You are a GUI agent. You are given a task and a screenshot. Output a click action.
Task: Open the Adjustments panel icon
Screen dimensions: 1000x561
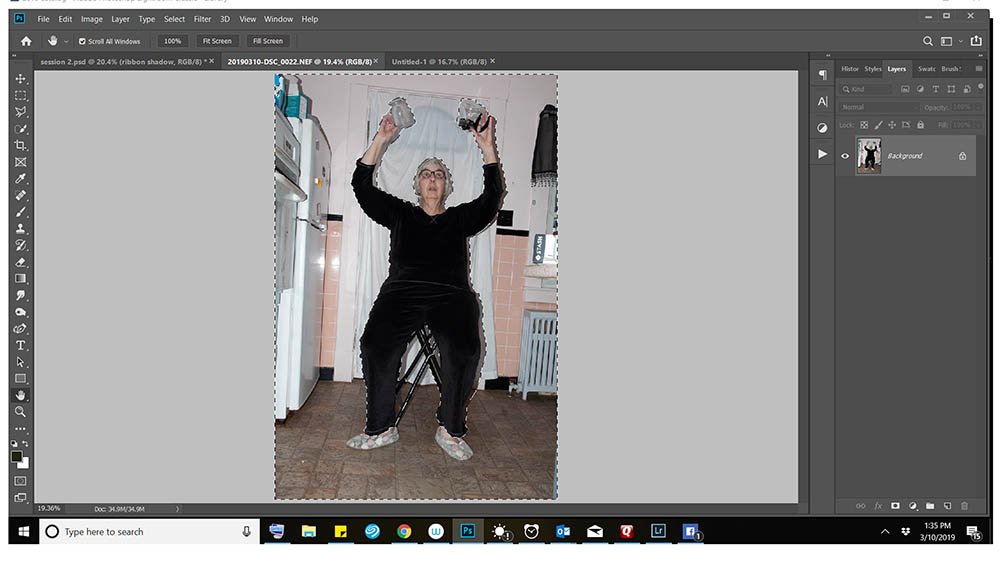coord(823,128)
